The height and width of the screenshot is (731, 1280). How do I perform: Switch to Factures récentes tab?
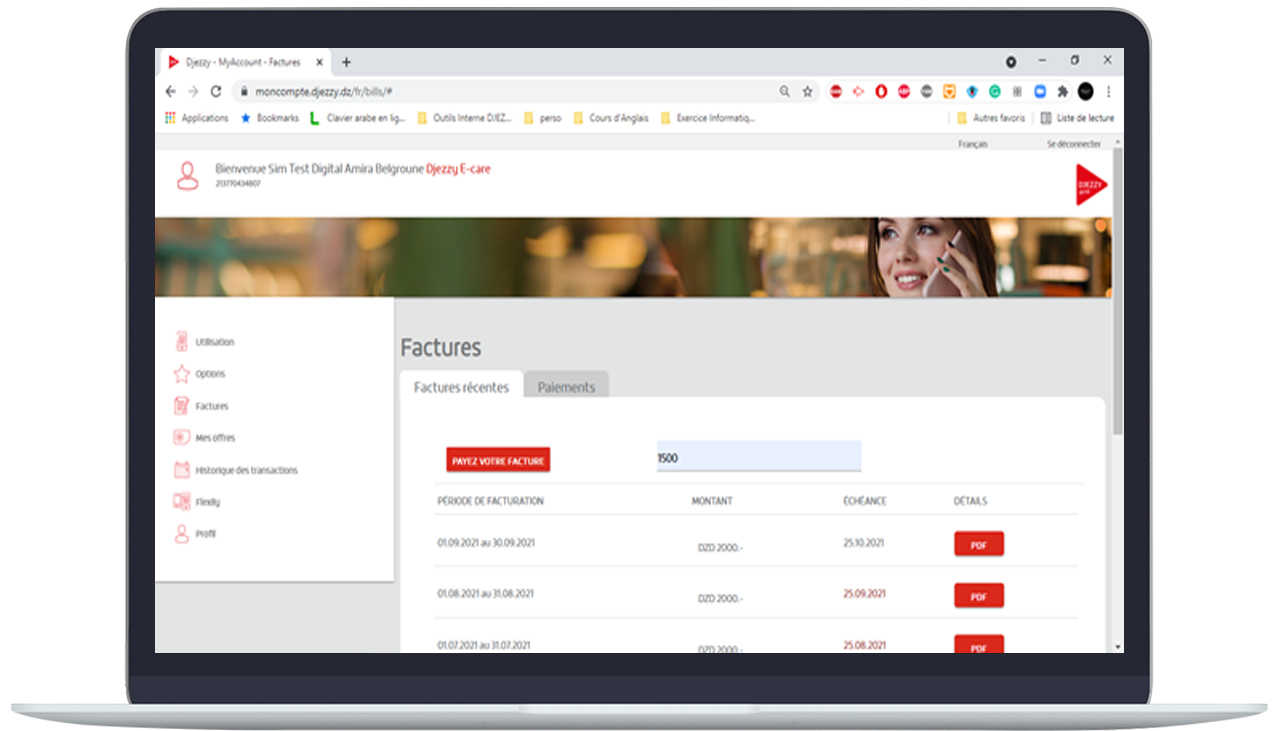[461, 387]
